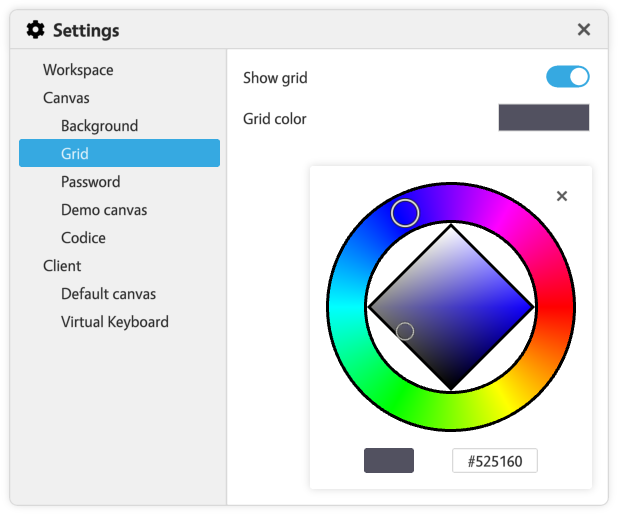
Task: Pick cyan on the hue ring
Action: click(346, 307)
